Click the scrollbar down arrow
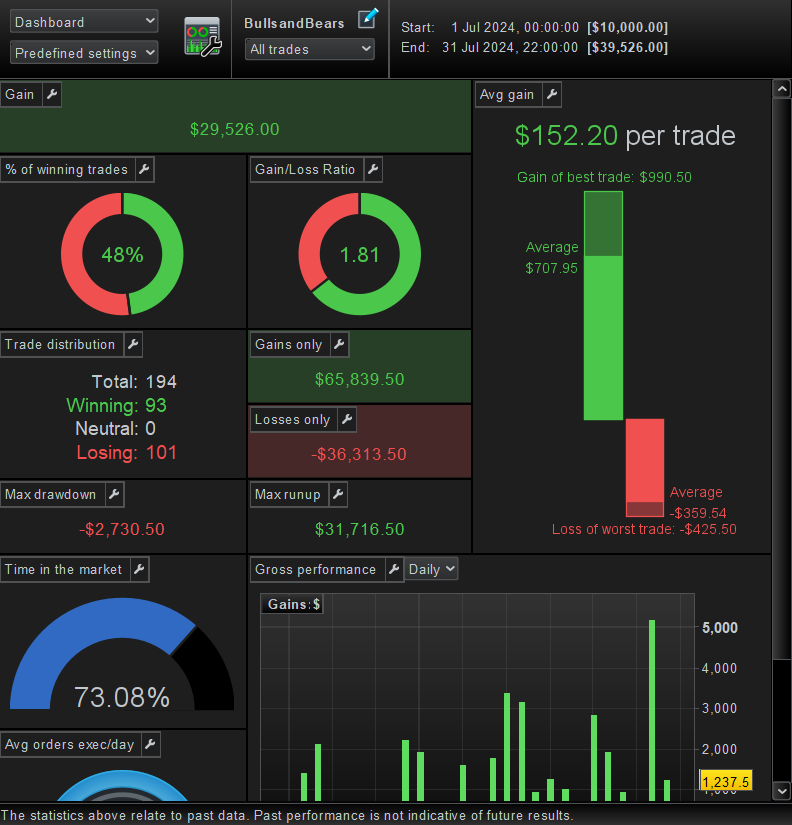 pyautogui.click(x=781, y=790)
